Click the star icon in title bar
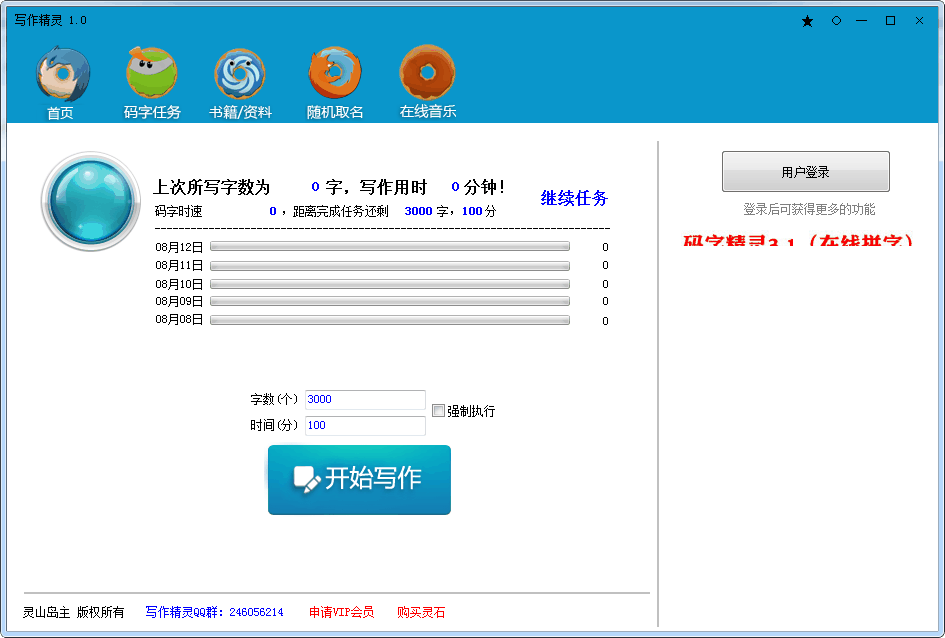The image size is (945, 638). (x=807, y=21)
